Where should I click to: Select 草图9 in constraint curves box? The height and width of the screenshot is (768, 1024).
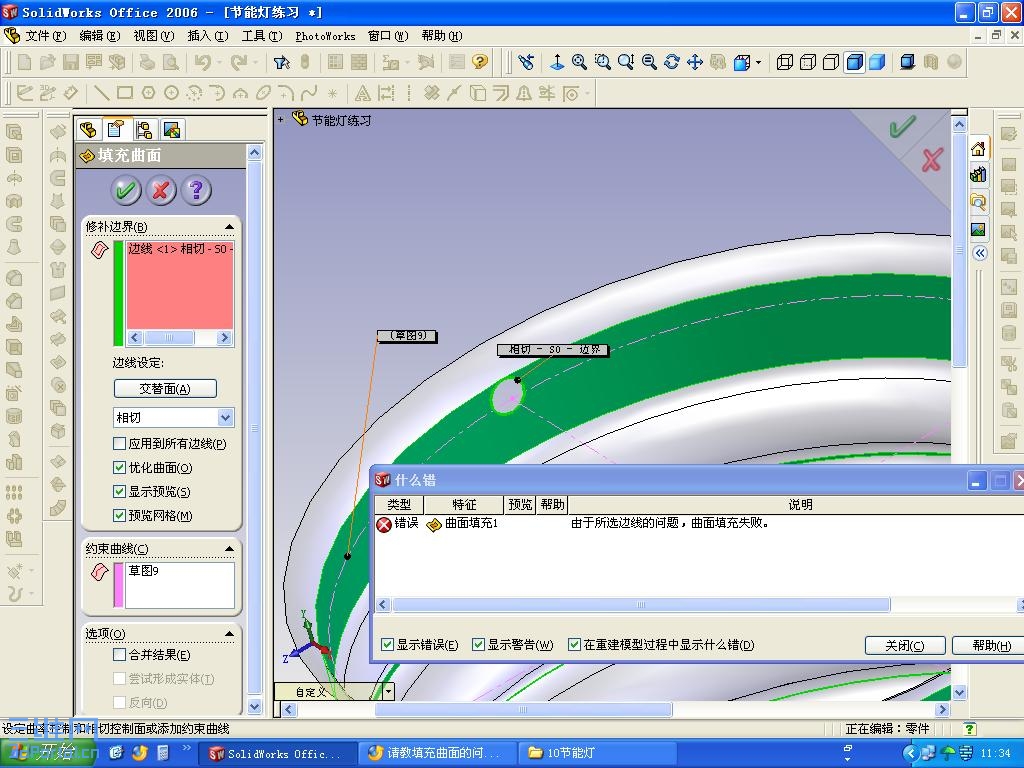point(144,571)
